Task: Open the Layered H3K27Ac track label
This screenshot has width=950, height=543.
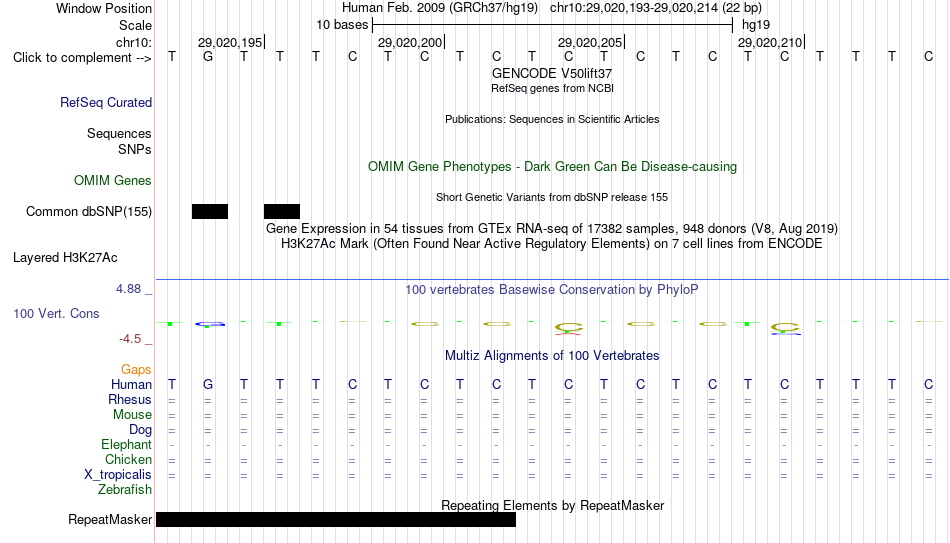Action: [65, 258]
